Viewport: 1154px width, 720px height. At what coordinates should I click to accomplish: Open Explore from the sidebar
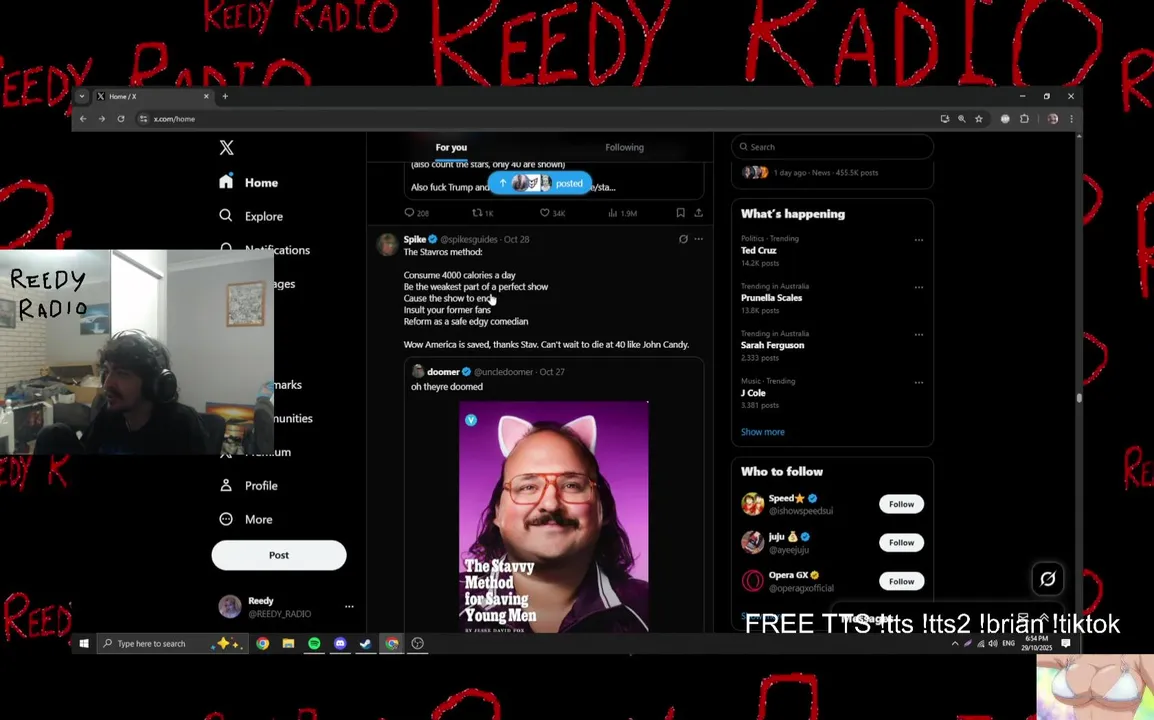[x=251, y=216]
